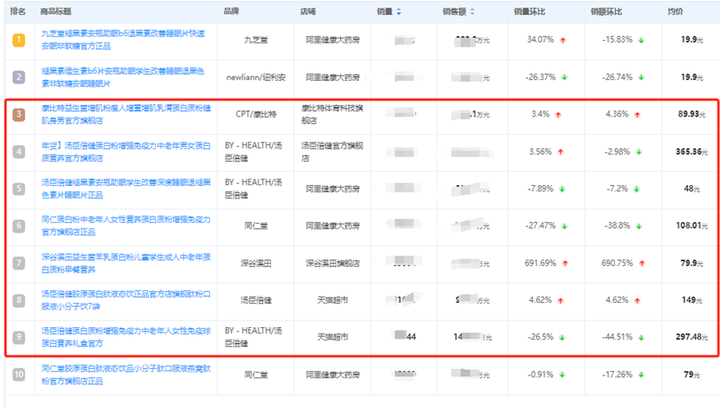Open the rank 8 product title link
The image size is (720, 408).
[x=126, y=300]
